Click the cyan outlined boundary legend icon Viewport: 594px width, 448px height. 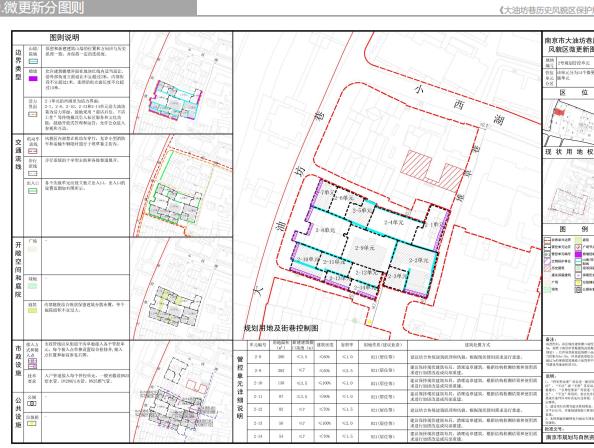[x=33, y=61]
